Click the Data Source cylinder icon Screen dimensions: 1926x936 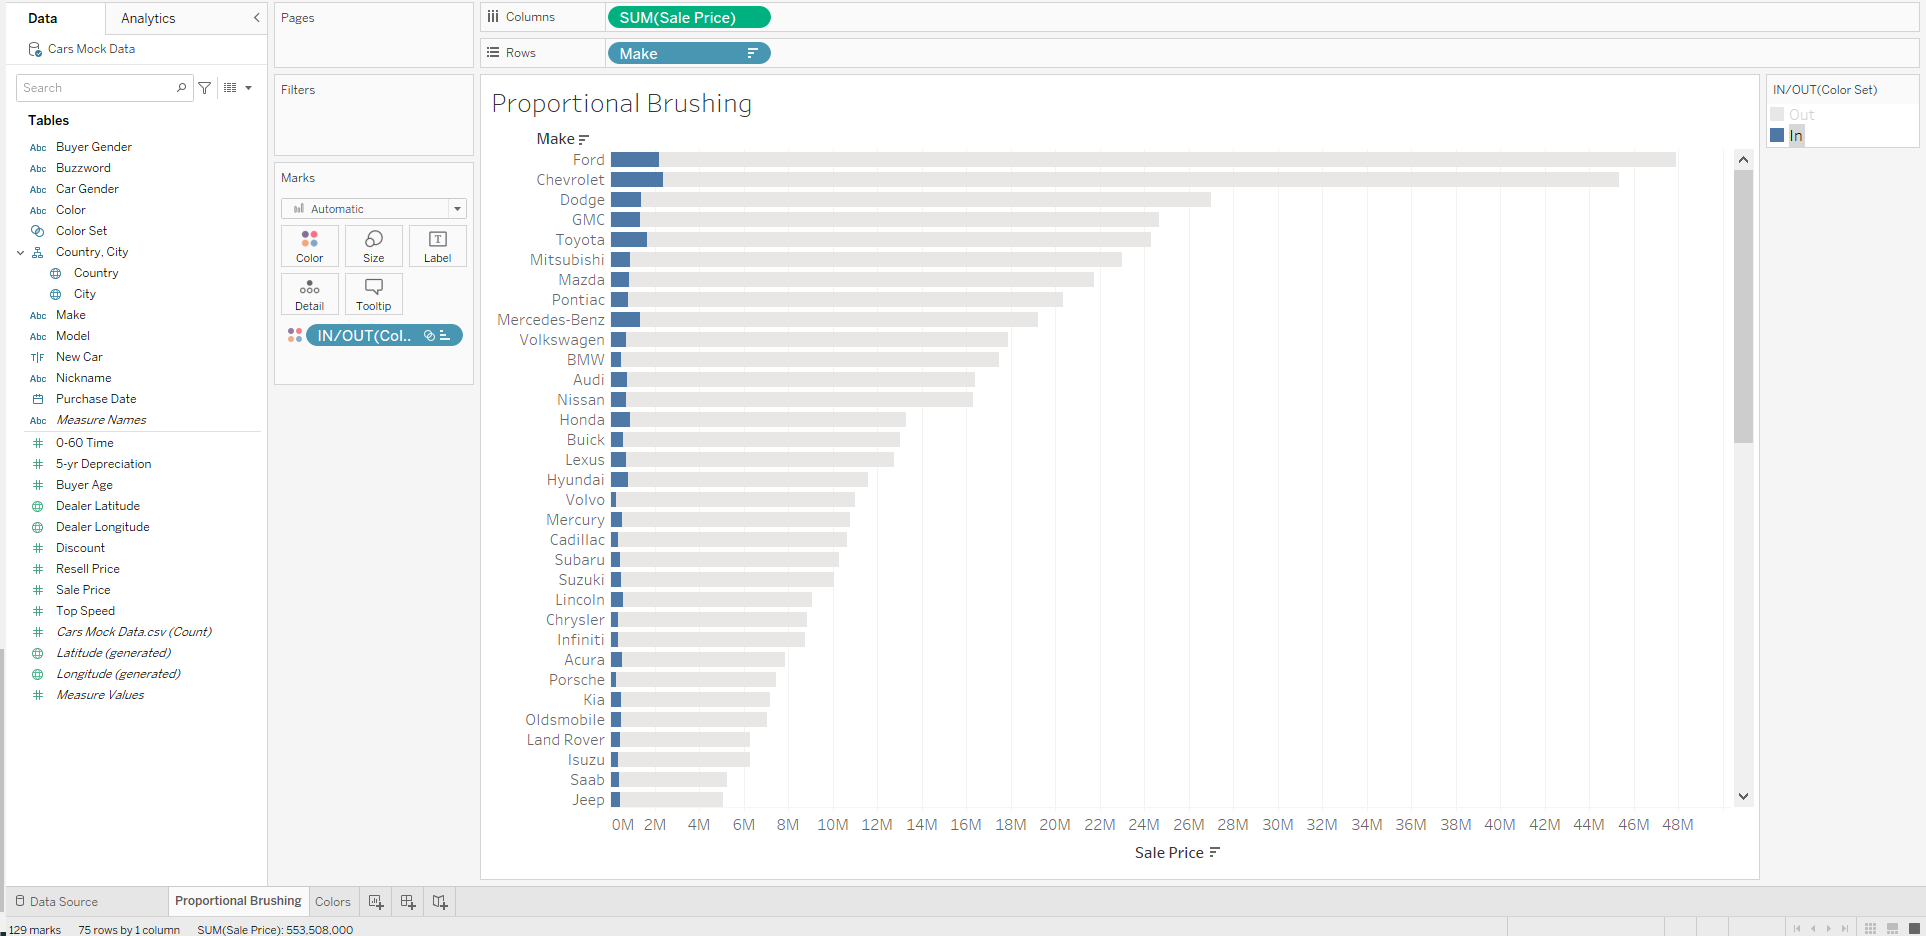tap(20, 901)
